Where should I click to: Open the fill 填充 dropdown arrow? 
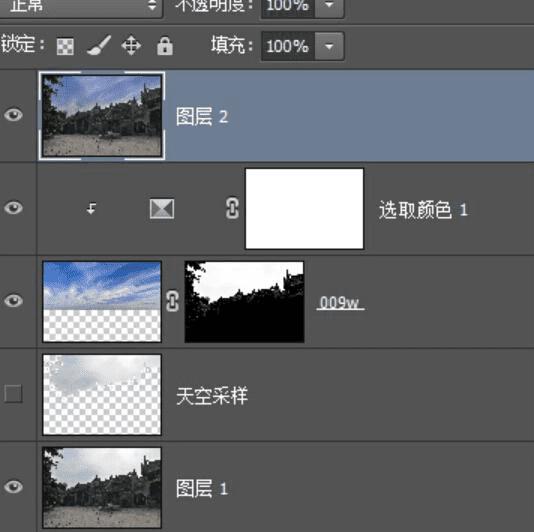click(x=329, y=46)
